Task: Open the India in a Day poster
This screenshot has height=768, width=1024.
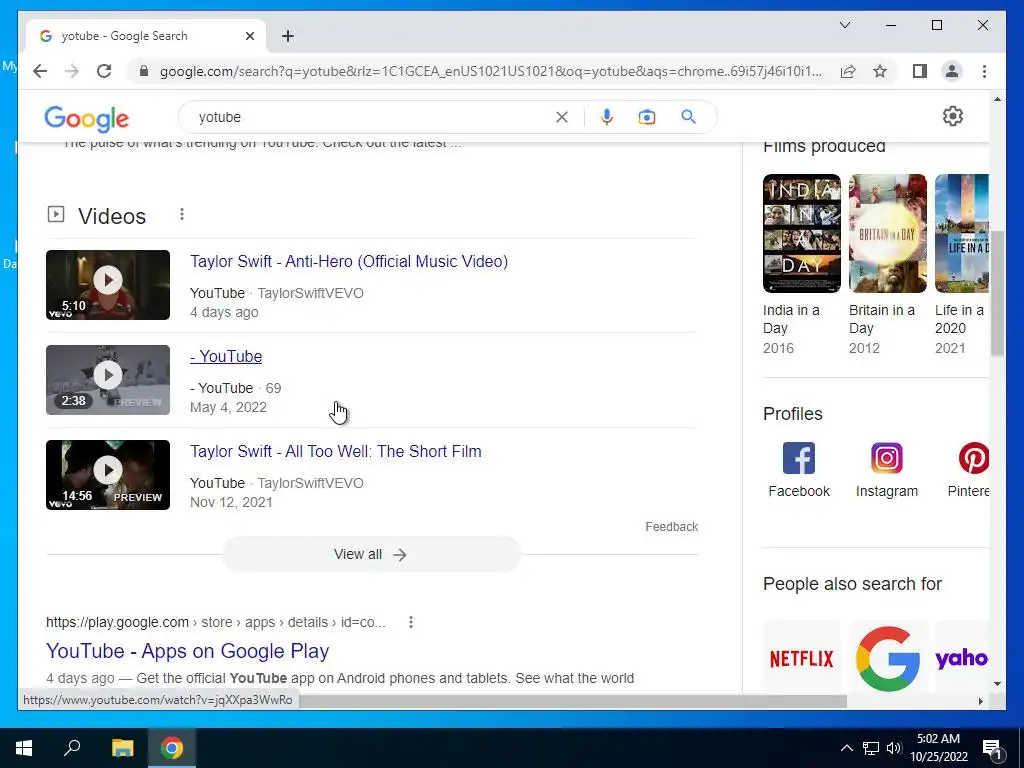Action: tap(802, 233)
